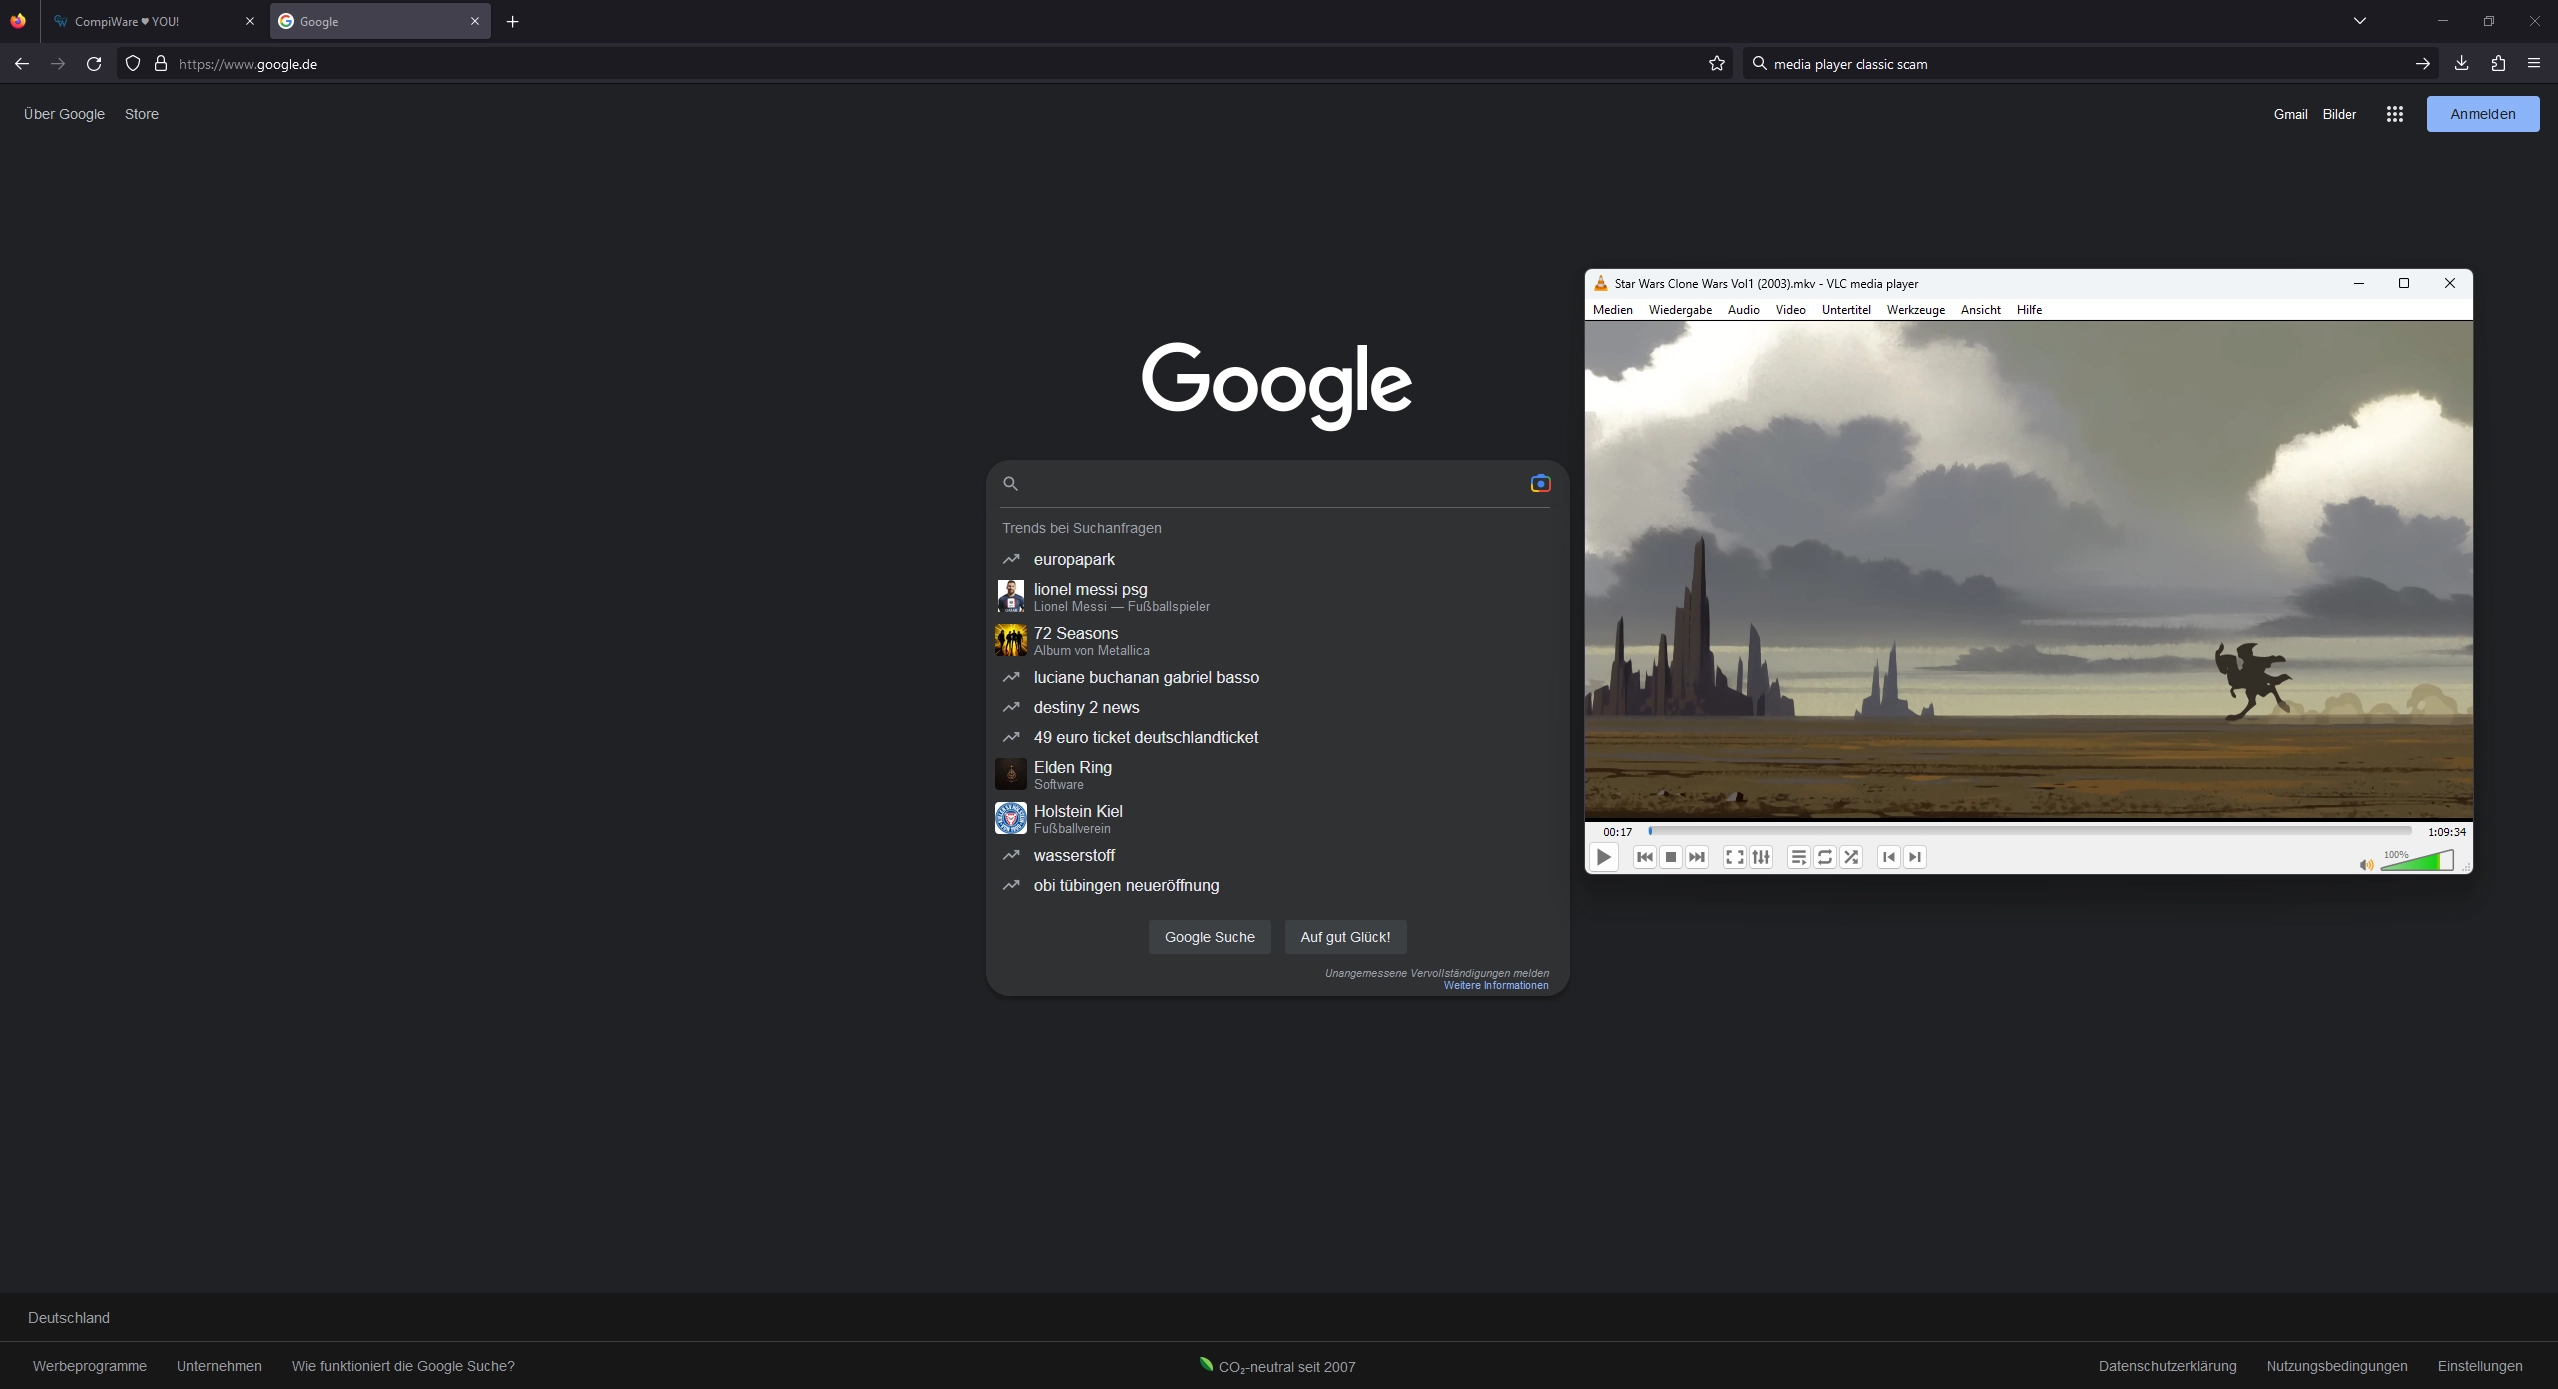Click the VLC cone icon in title bar

click(x=1600, y=284)
